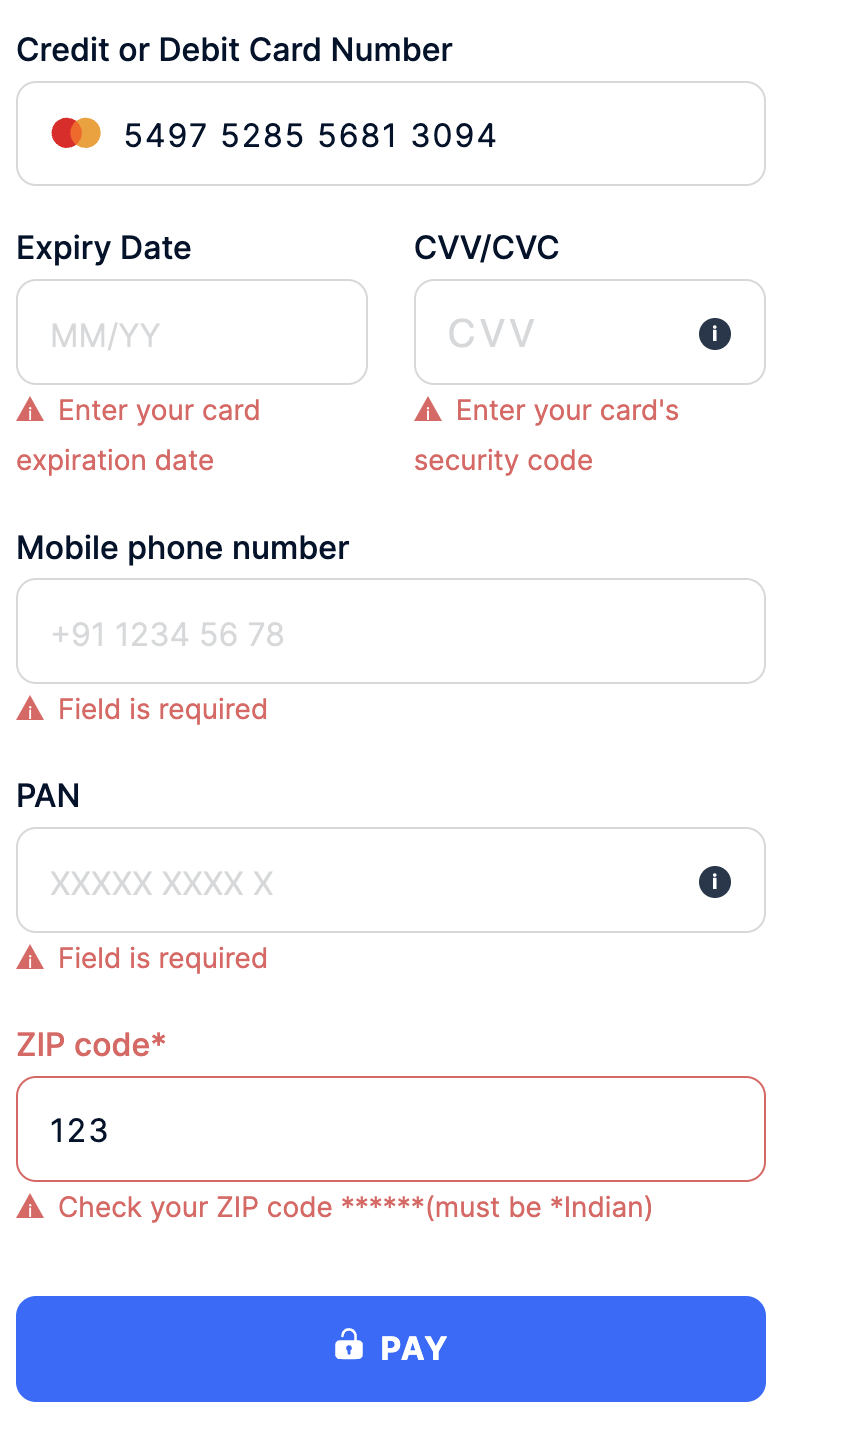Click the lock icon on the PAY button
This screenshot has height=1438, width=846.
coord(347,1348)
